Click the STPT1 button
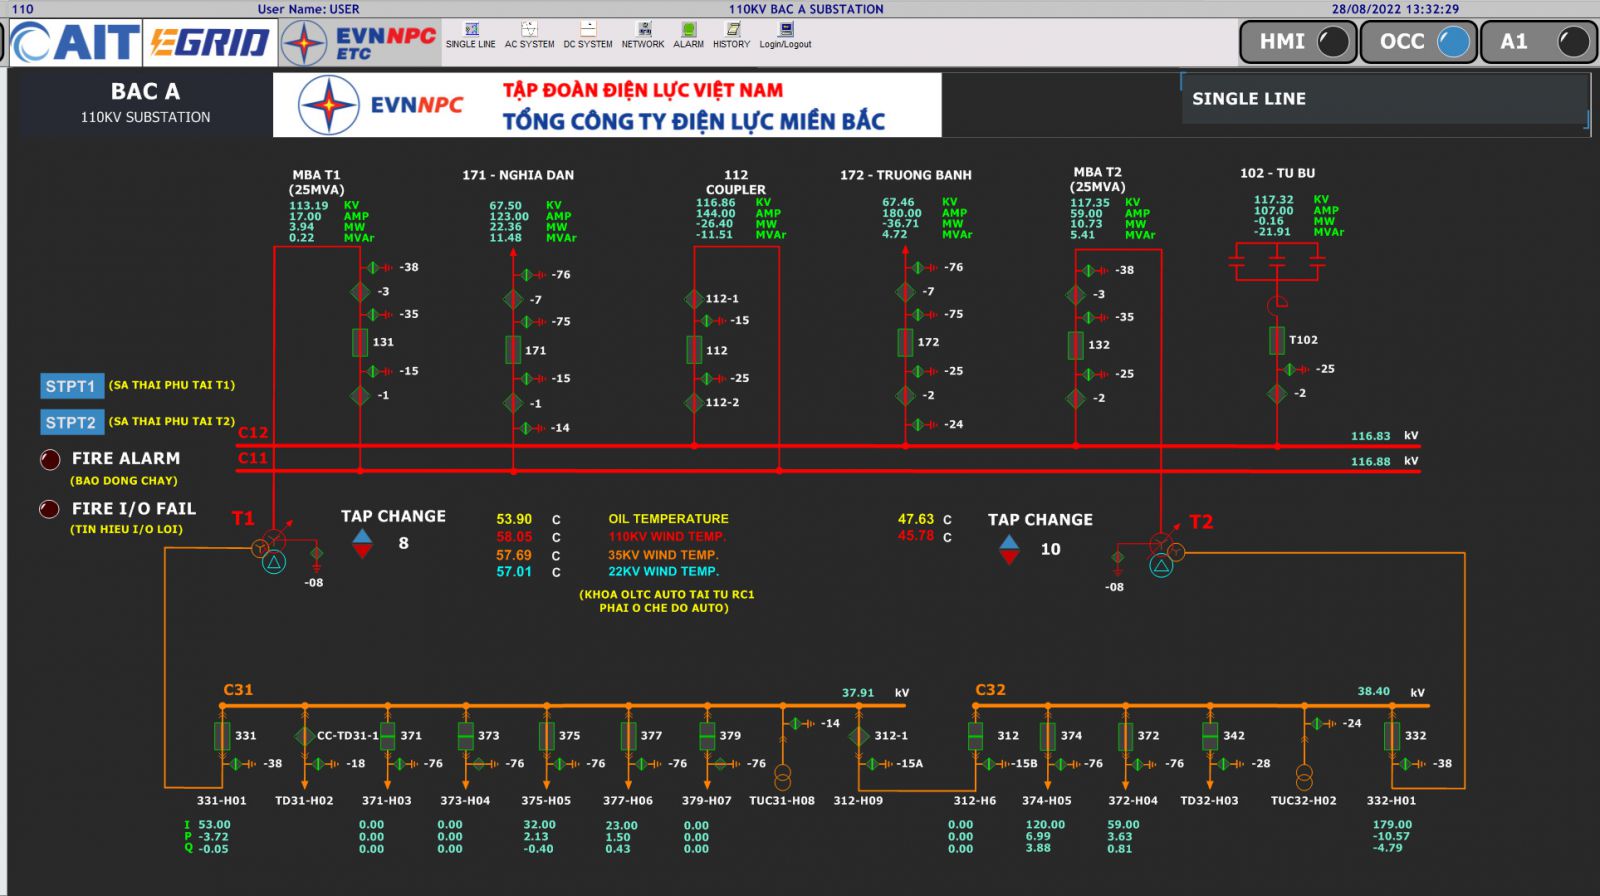1600x896 pixels. coord(72,386)
